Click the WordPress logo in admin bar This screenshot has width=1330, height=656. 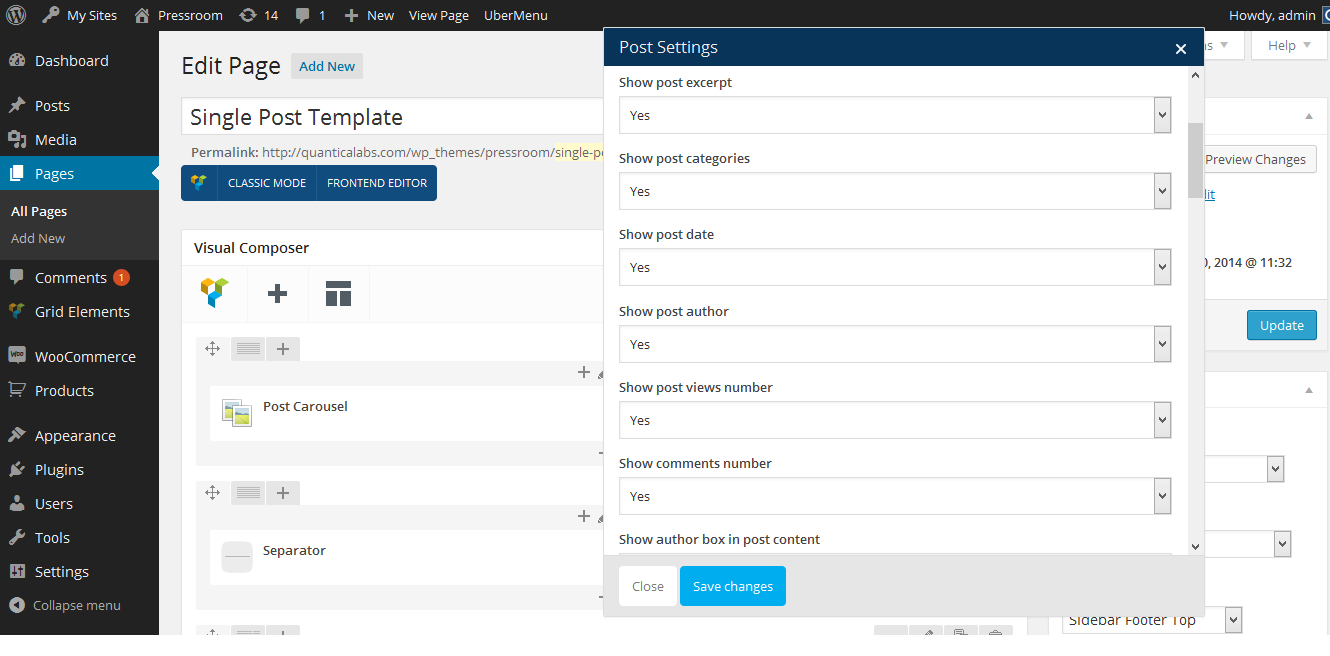point(19,15)
